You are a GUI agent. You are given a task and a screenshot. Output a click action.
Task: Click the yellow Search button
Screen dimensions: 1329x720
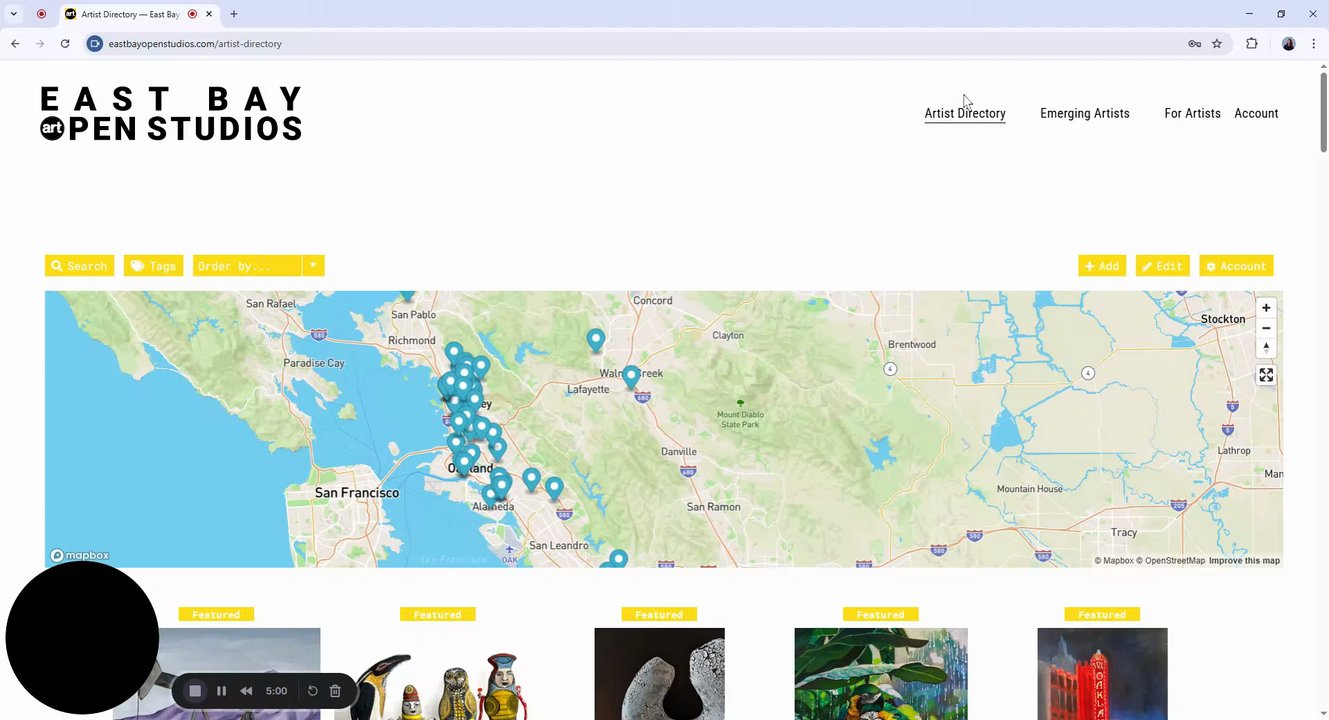79,266
